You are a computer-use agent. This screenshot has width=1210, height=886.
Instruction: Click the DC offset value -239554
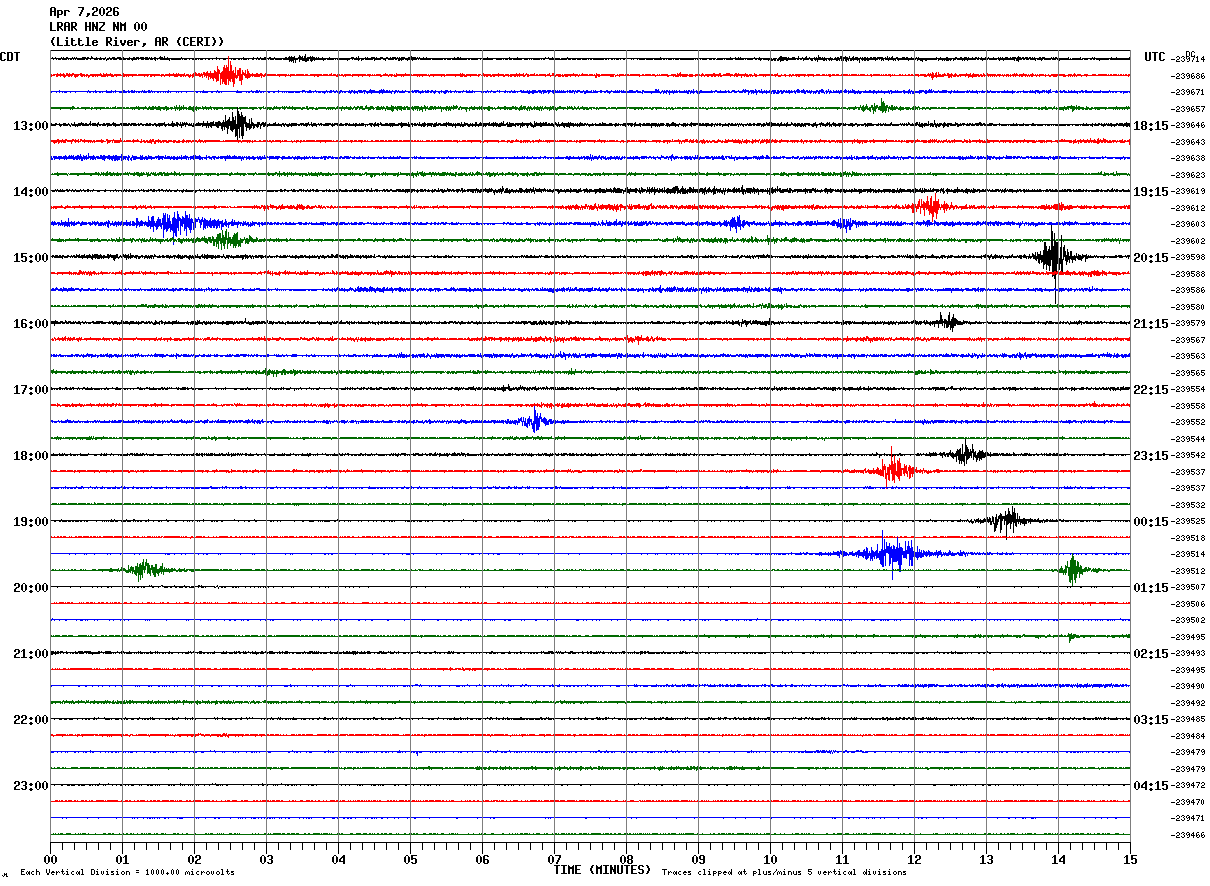[x=1189, y=390]
